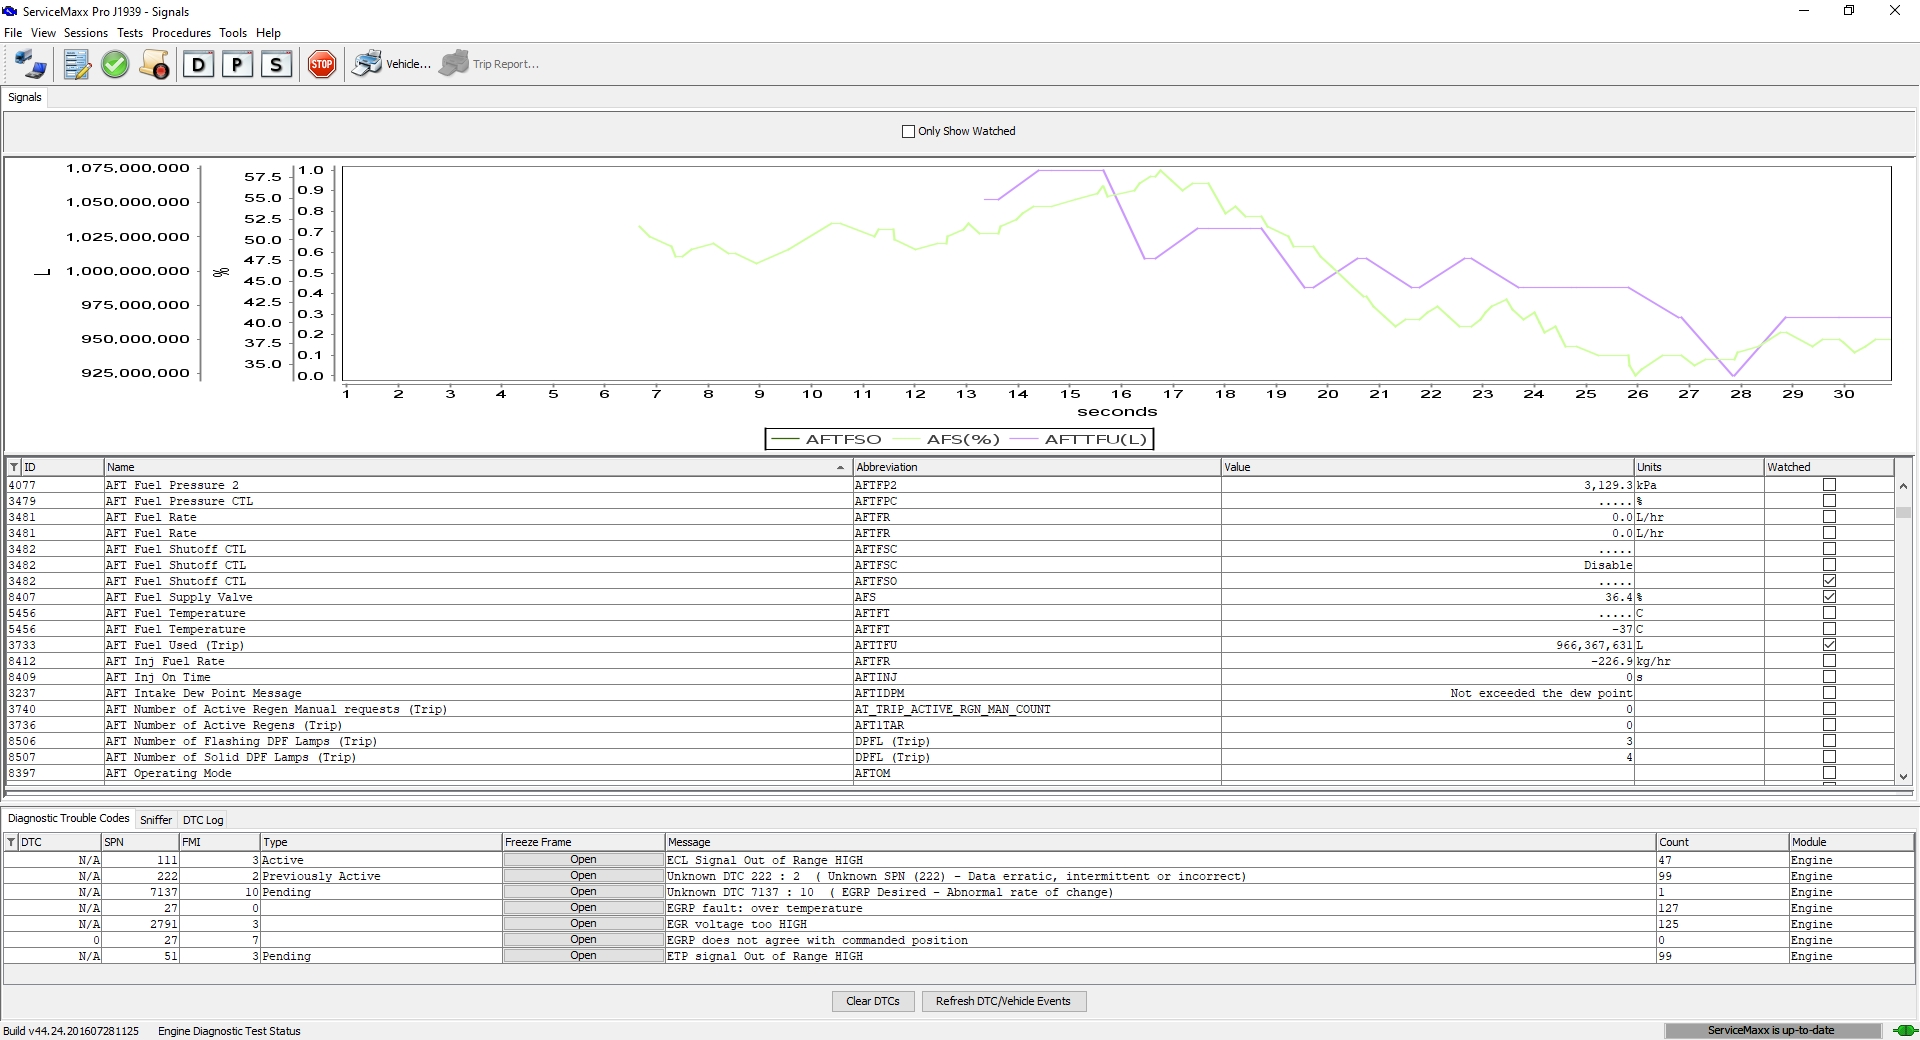Click the Clear DTCs button
Viewport: 1920px width, 1040px height.
872,1001
